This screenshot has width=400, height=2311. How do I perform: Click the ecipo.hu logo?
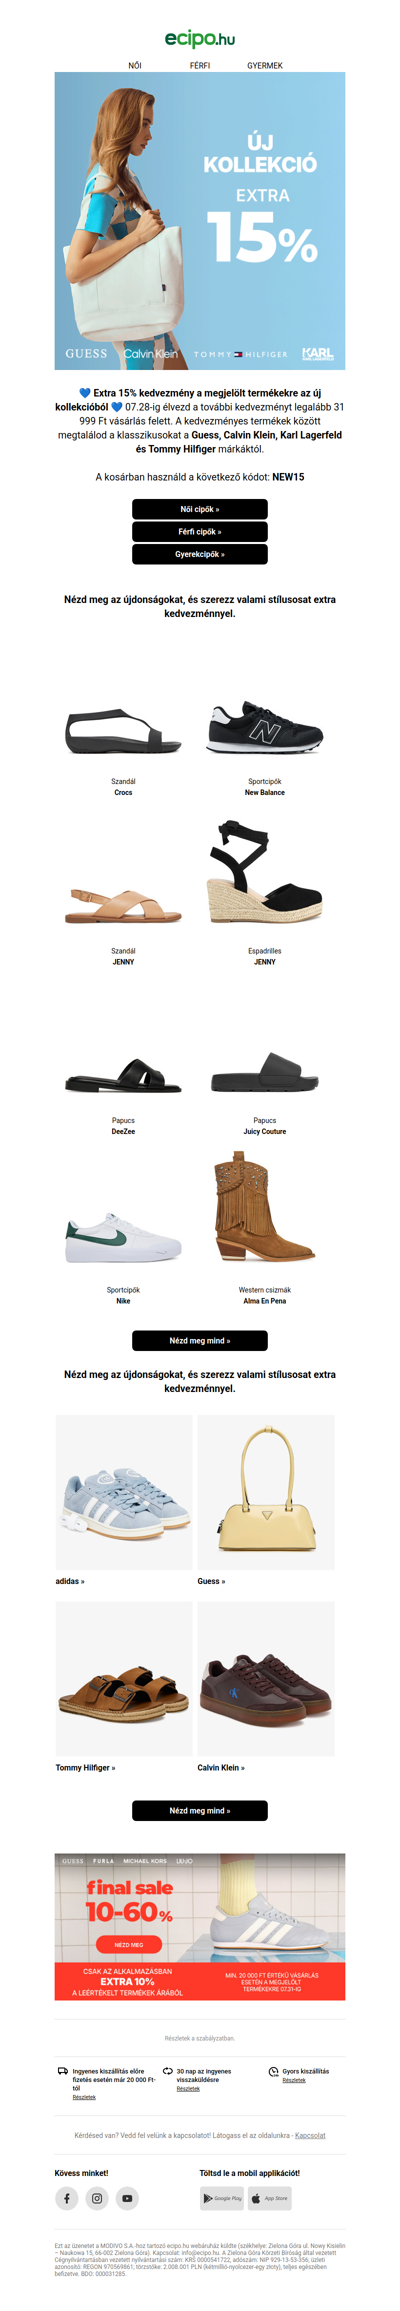200,39
